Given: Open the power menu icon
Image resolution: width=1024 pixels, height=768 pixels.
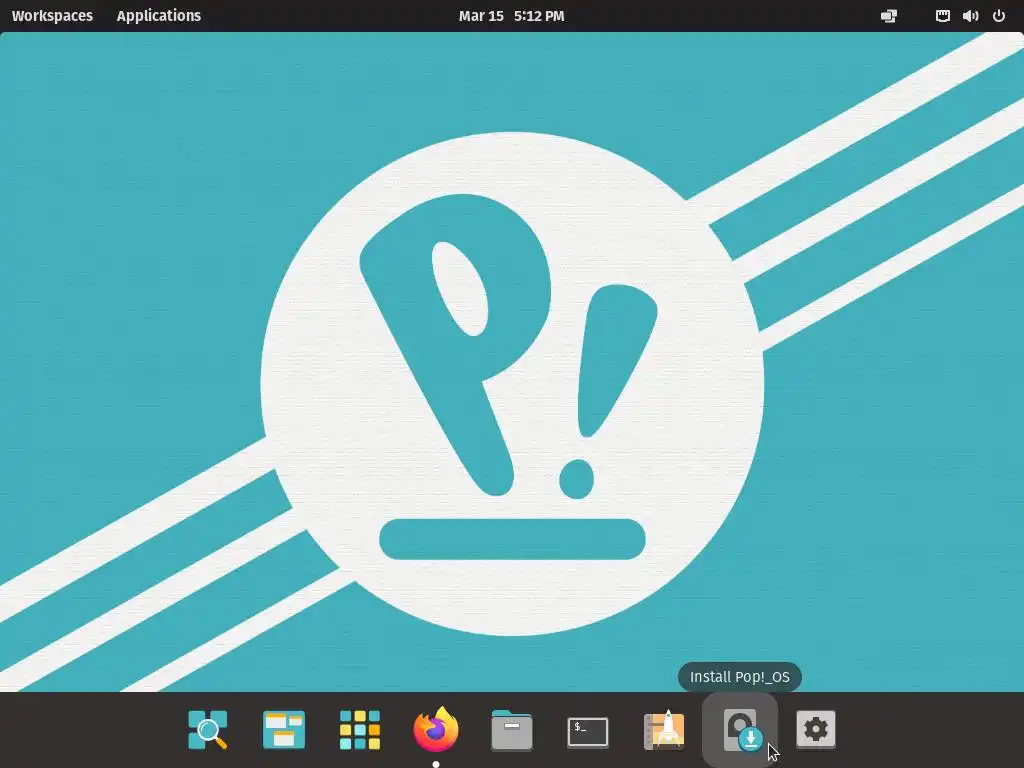Looking at the screenshot, I should pyautogui.click(x=999, y=16).
